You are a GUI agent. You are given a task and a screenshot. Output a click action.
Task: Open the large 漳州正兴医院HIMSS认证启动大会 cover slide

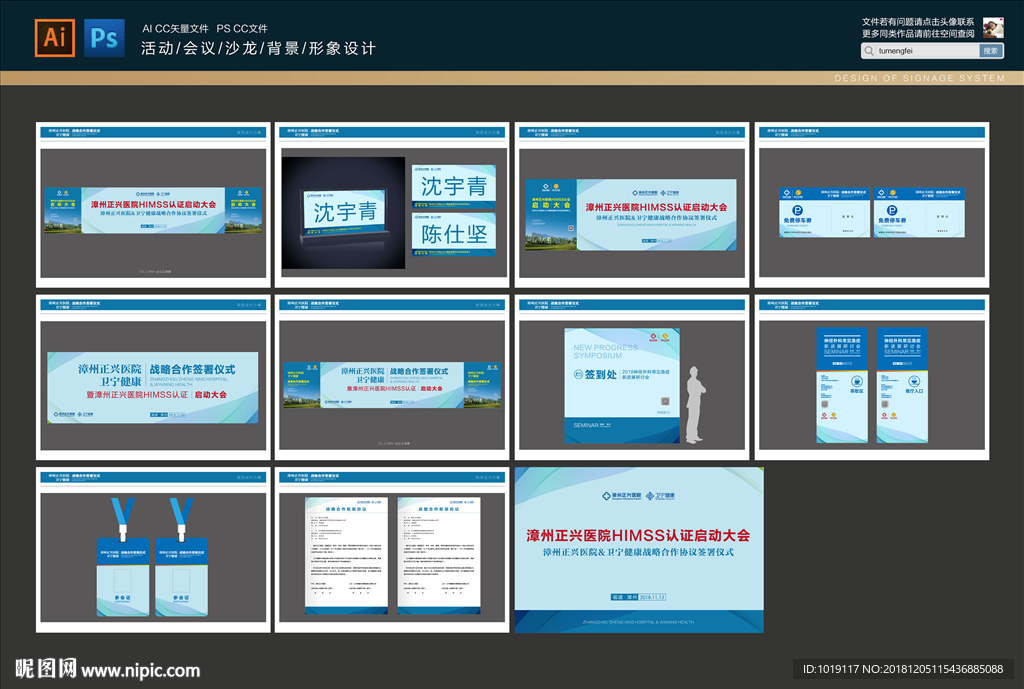(x=639, y=550)
